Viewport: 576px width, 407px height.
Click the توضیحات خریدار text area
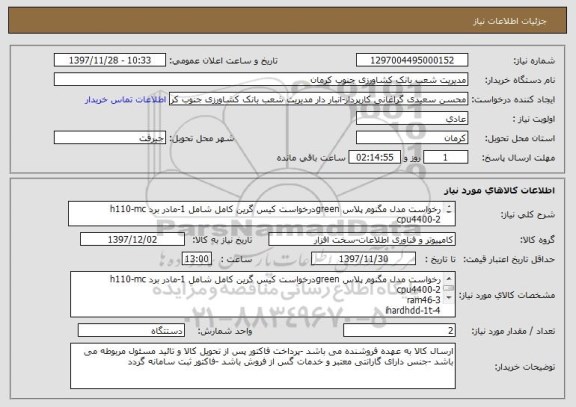point(263,366)
